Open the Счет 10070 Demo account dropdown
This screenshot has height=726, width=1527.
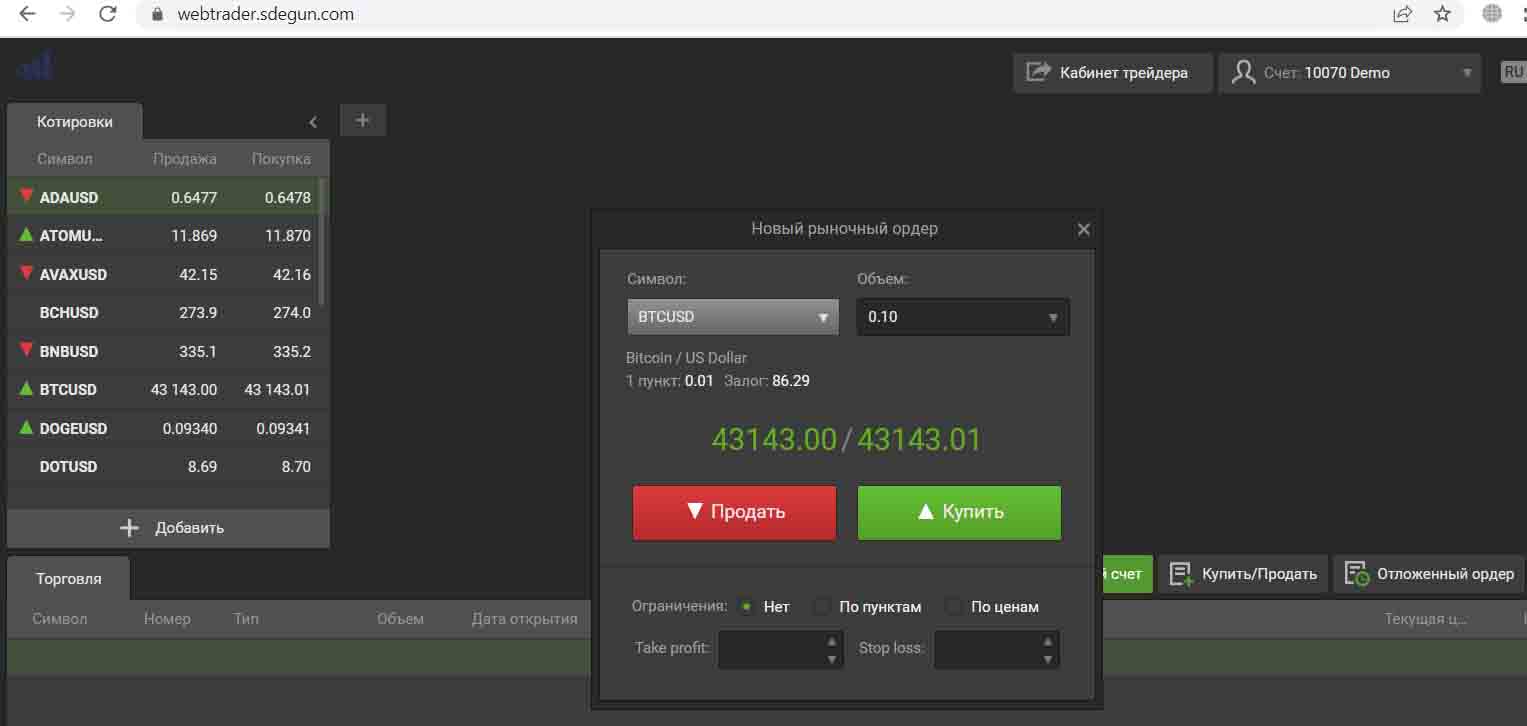(x=1349, y=72)
